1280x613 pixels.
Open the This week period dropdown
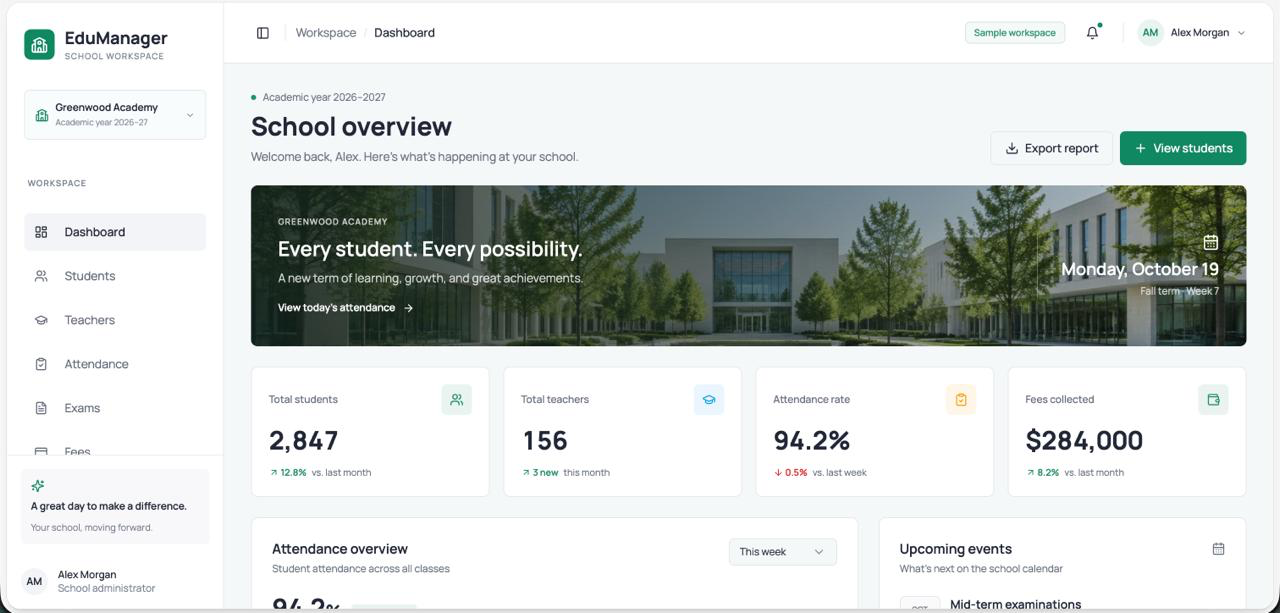(x=783, y=552)
